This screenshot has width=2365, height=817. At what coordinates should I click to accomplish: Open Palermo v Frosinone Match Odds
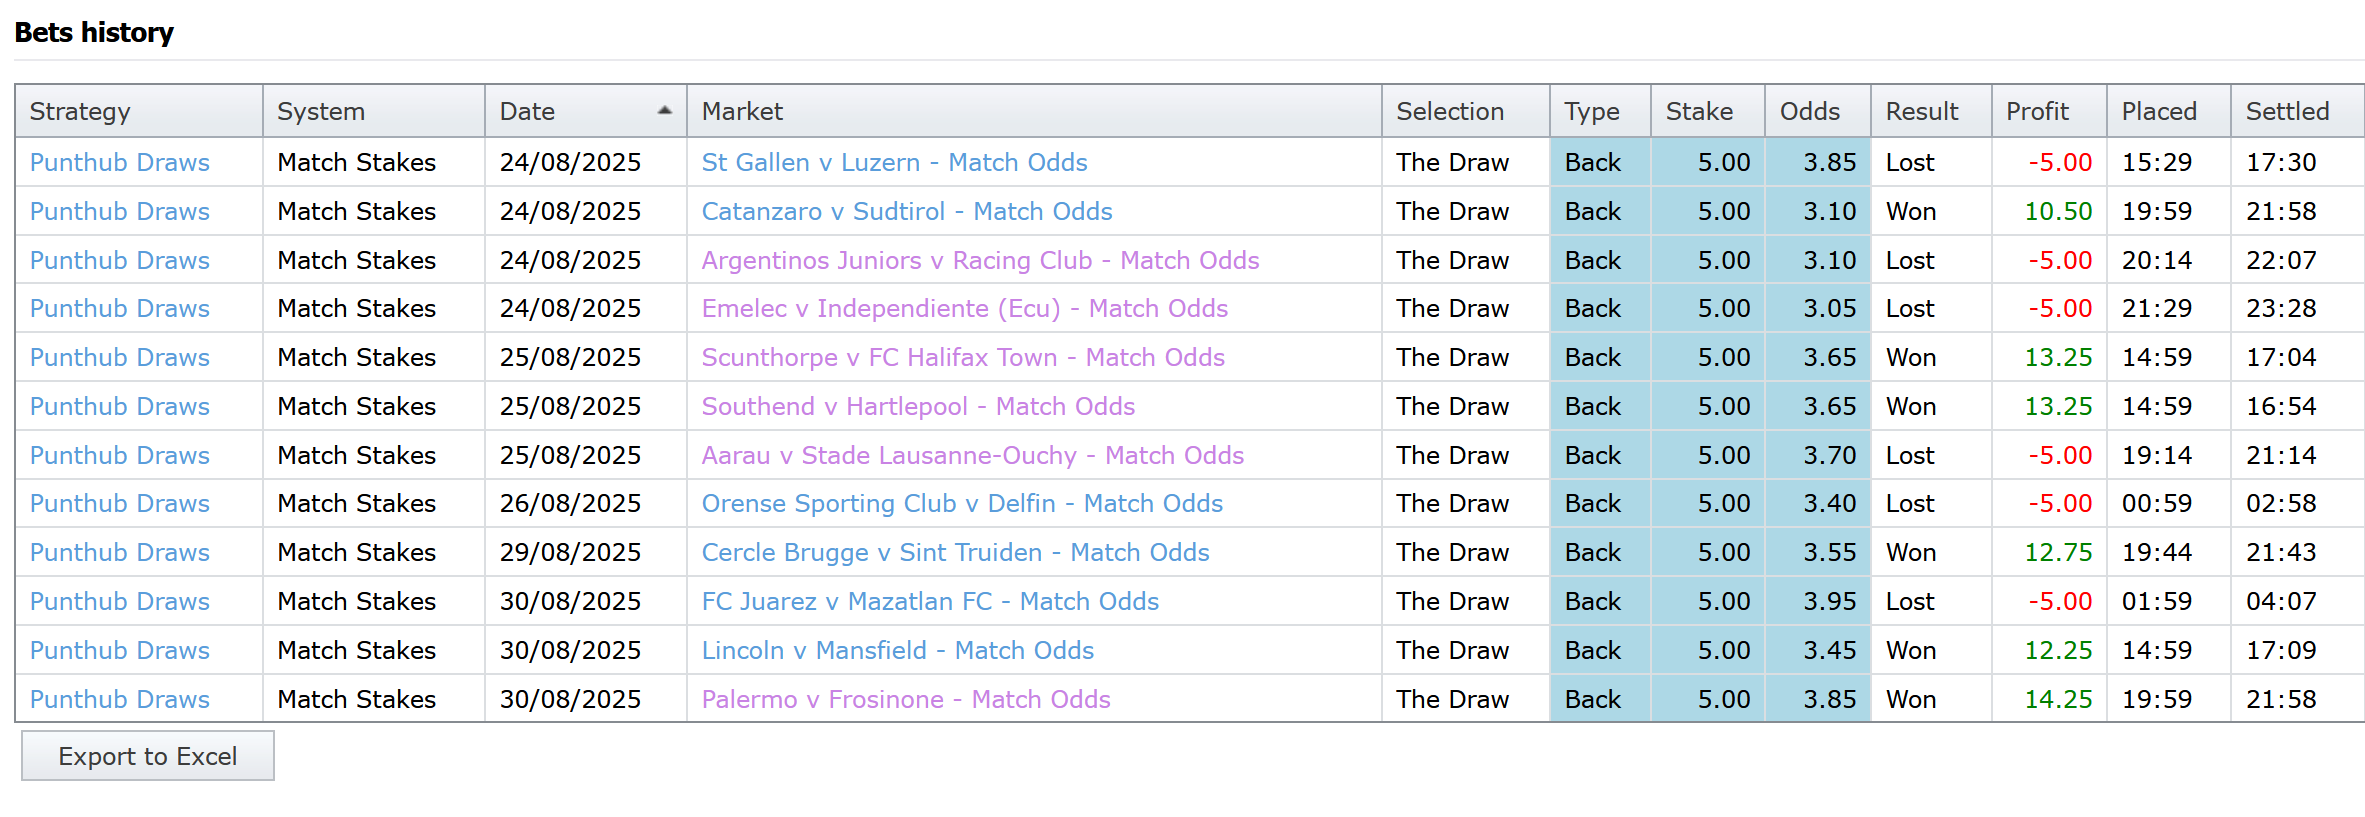tap(906, 699)
